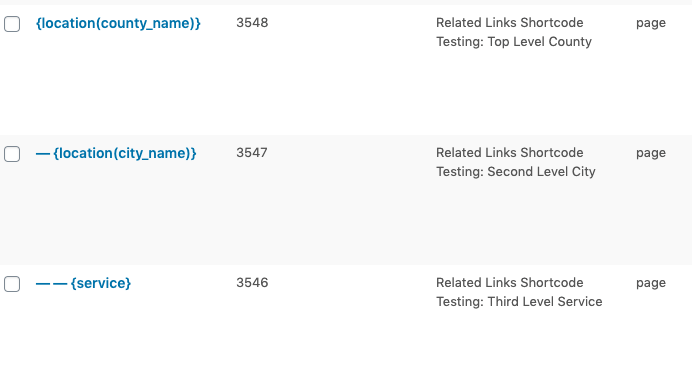
Task: Click the Second Level City description text
Action: (x=515, y=162)
